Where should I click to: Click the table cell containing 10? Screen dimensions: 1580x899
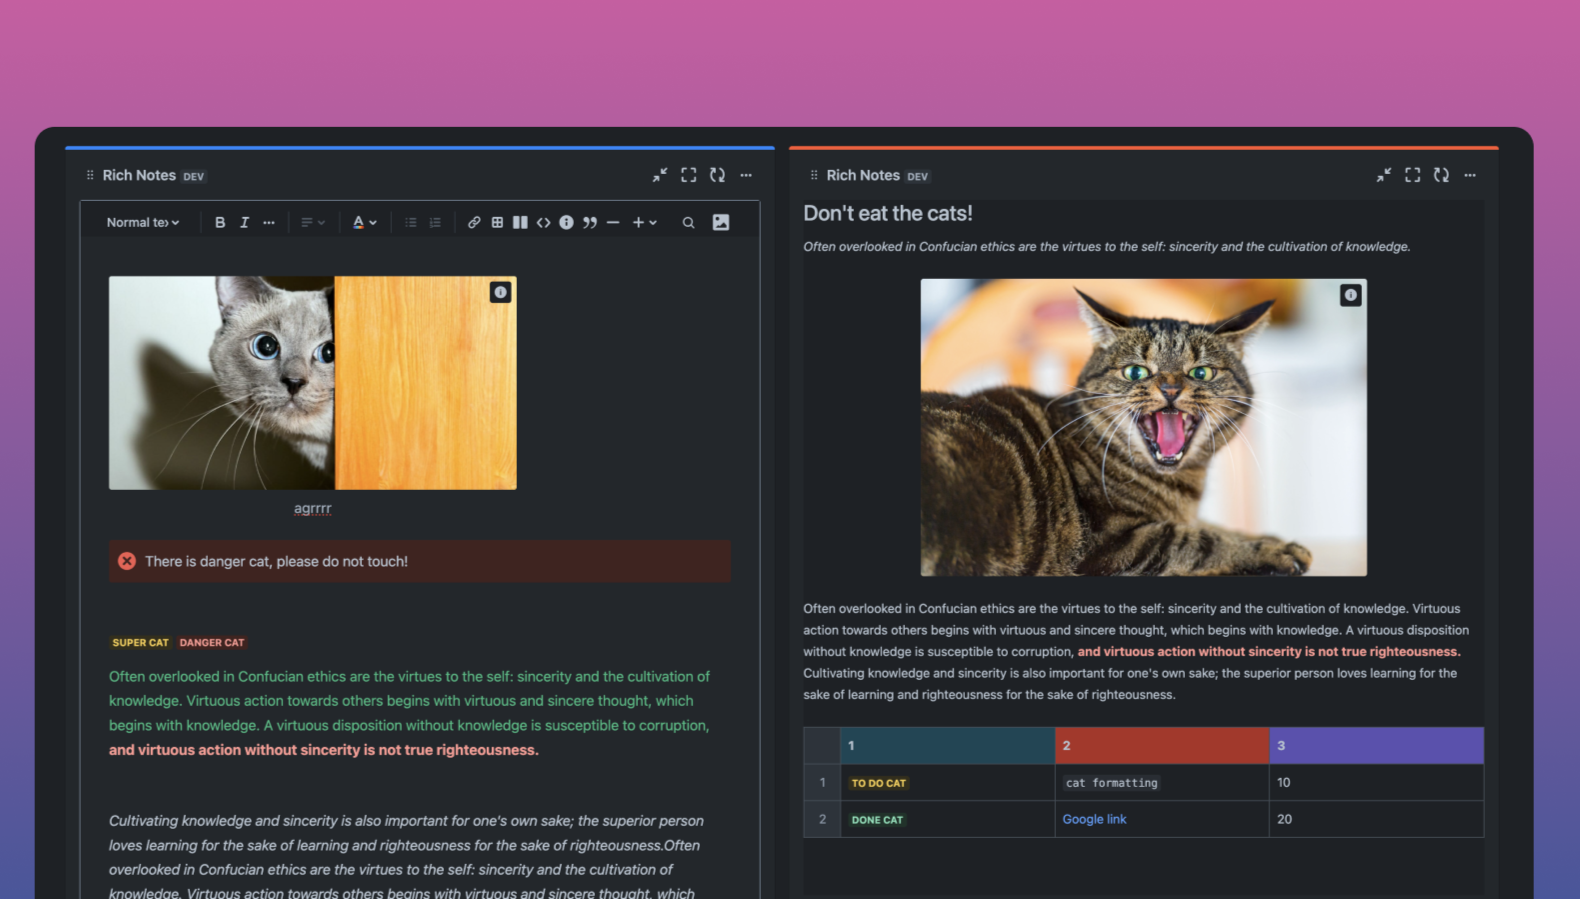[x=1377, y=783]
